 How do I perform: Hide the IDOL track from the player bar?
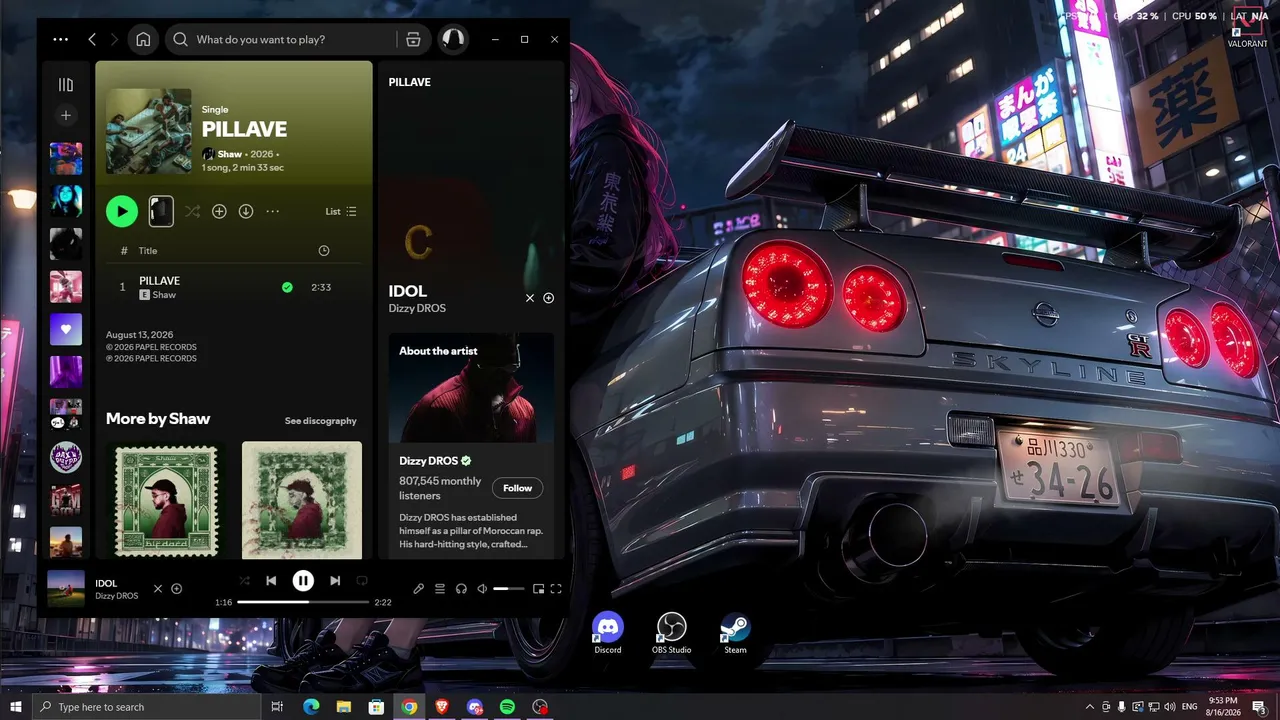click(157, 589)
